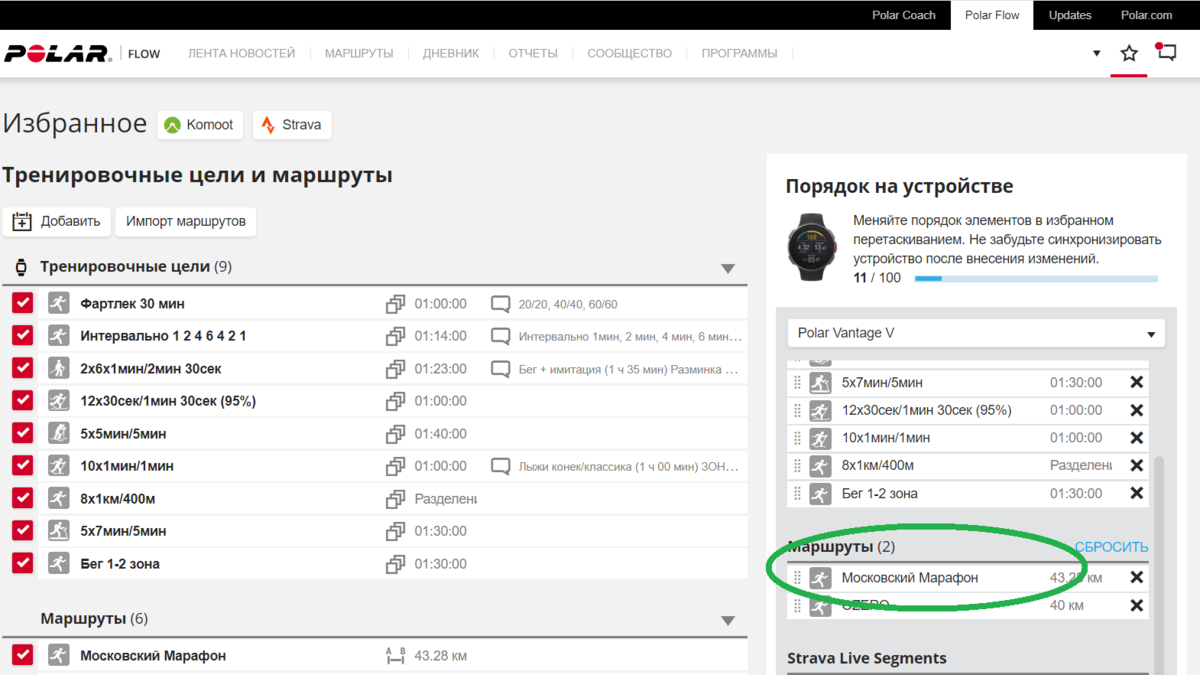
Task: Remove 12х30сек/1мин 30сек from device list
Action: click(1136, 410)
